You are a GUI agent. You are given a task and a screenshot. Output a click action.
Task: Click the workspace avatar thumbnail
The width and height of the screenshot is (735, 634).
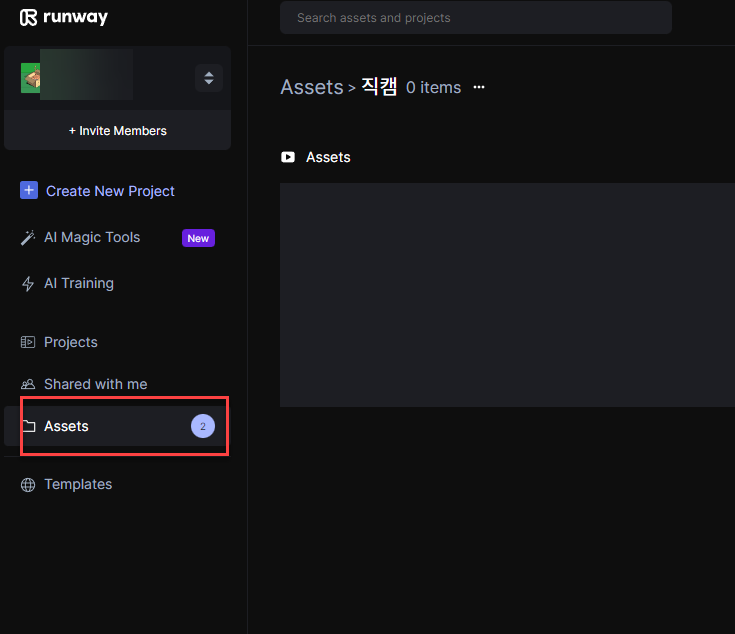point(31,78)
